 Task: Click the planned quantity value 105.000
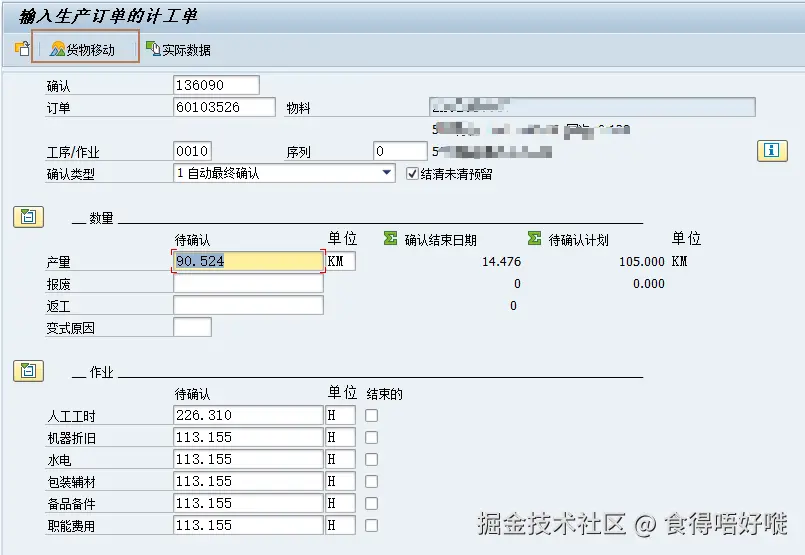[642, 261]
